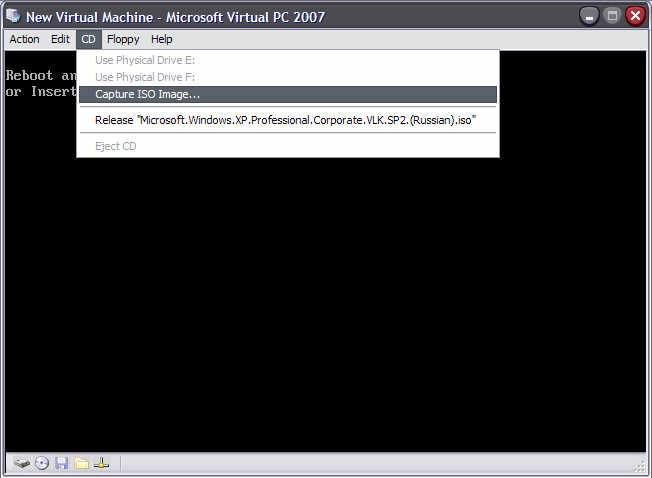Click the CD drive status icon
Screen dimensions: 652x478
point(42,463)
